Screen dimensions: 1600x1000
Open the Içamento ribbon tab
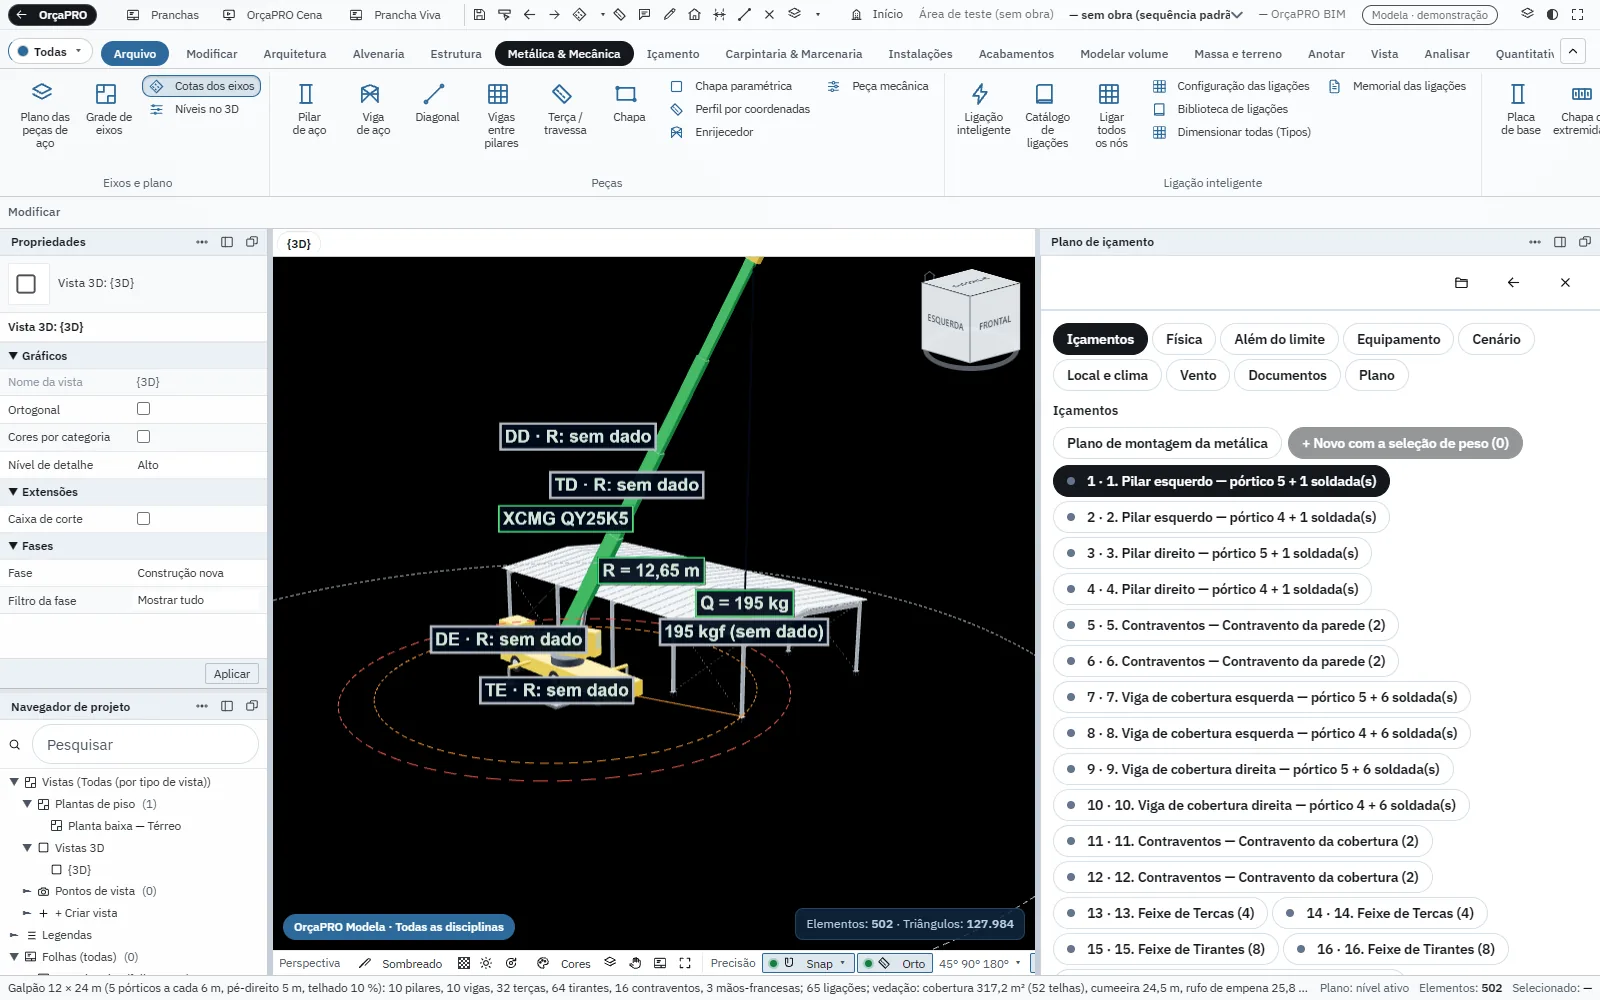[x=673, y=54]
